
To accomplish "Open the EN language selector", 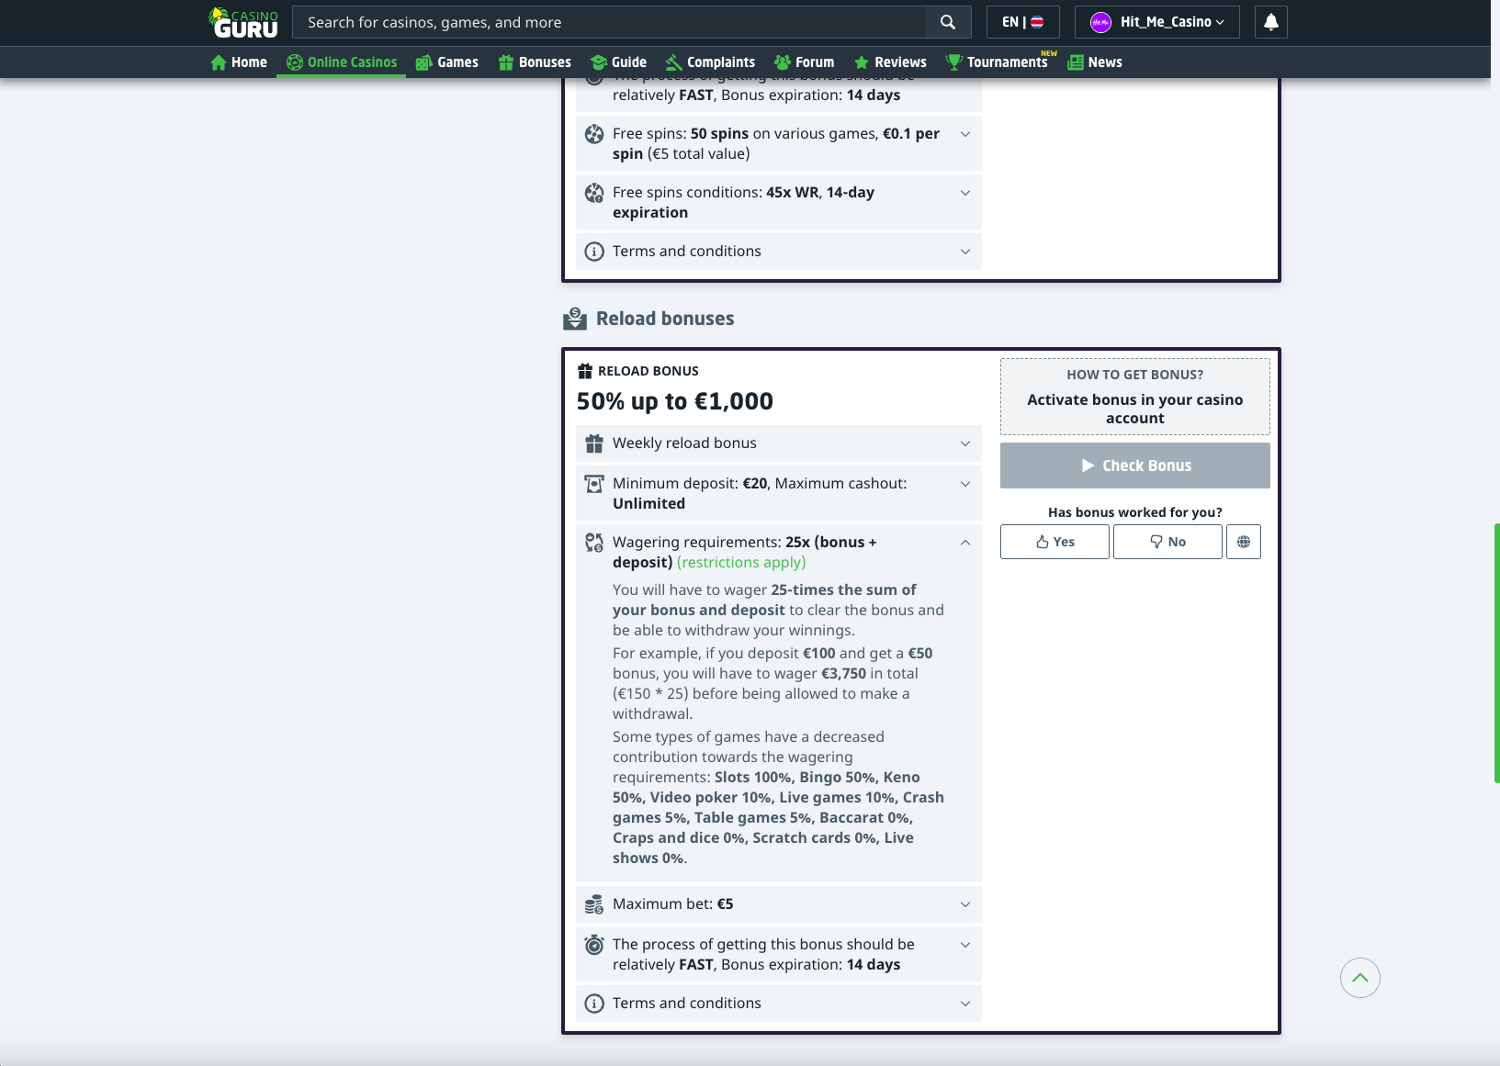I will coord(1022,22).
